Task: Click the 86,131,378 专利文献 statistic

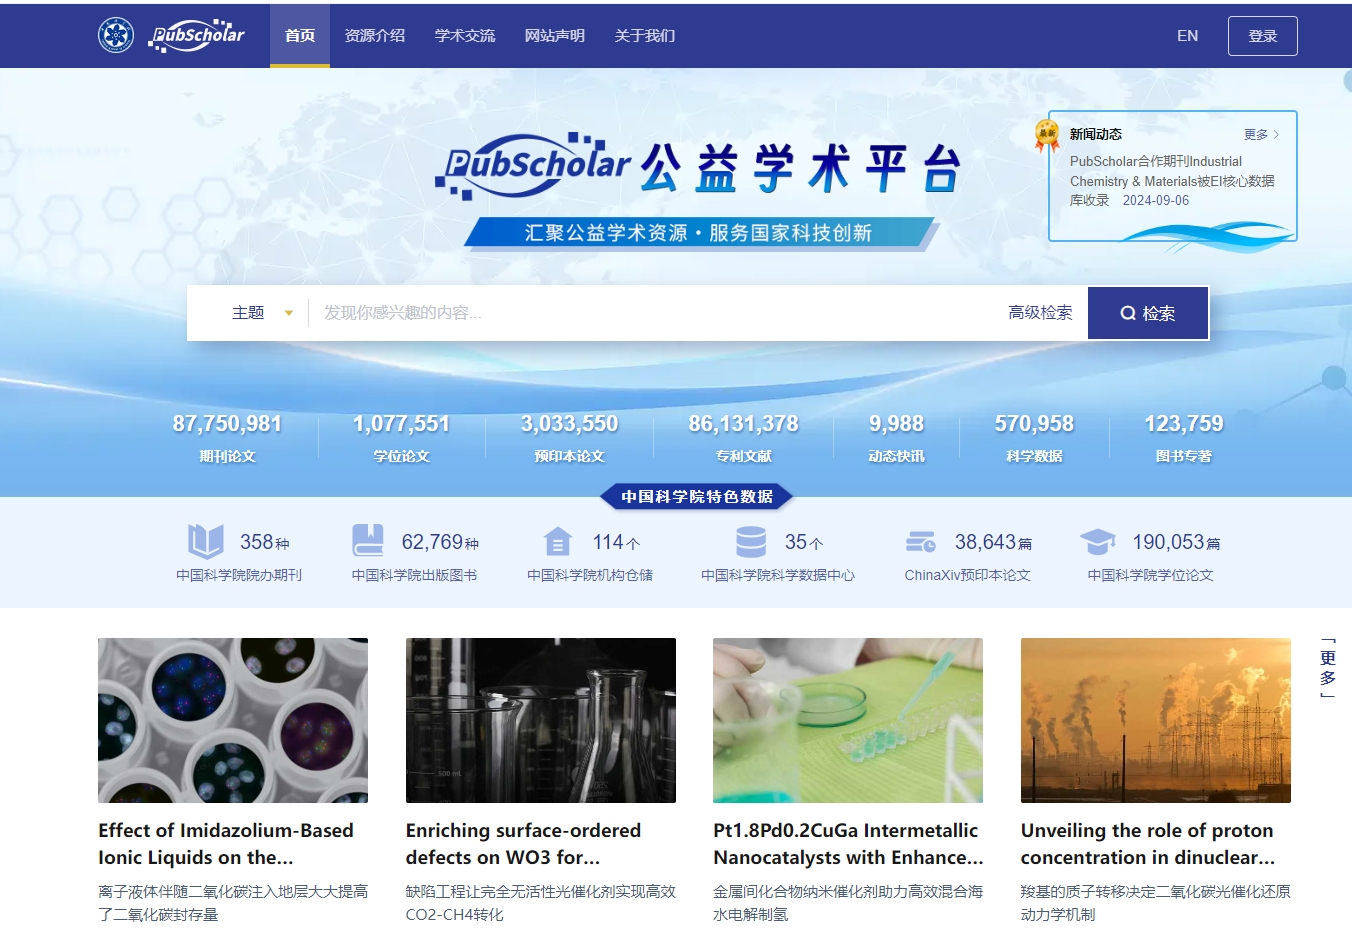Action: tap(743, 438)
